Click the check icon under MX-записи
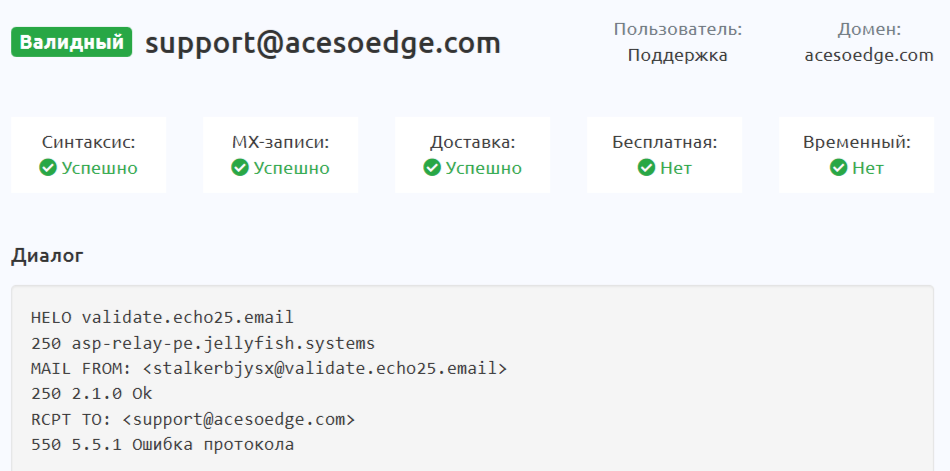 tap(239, 168)
